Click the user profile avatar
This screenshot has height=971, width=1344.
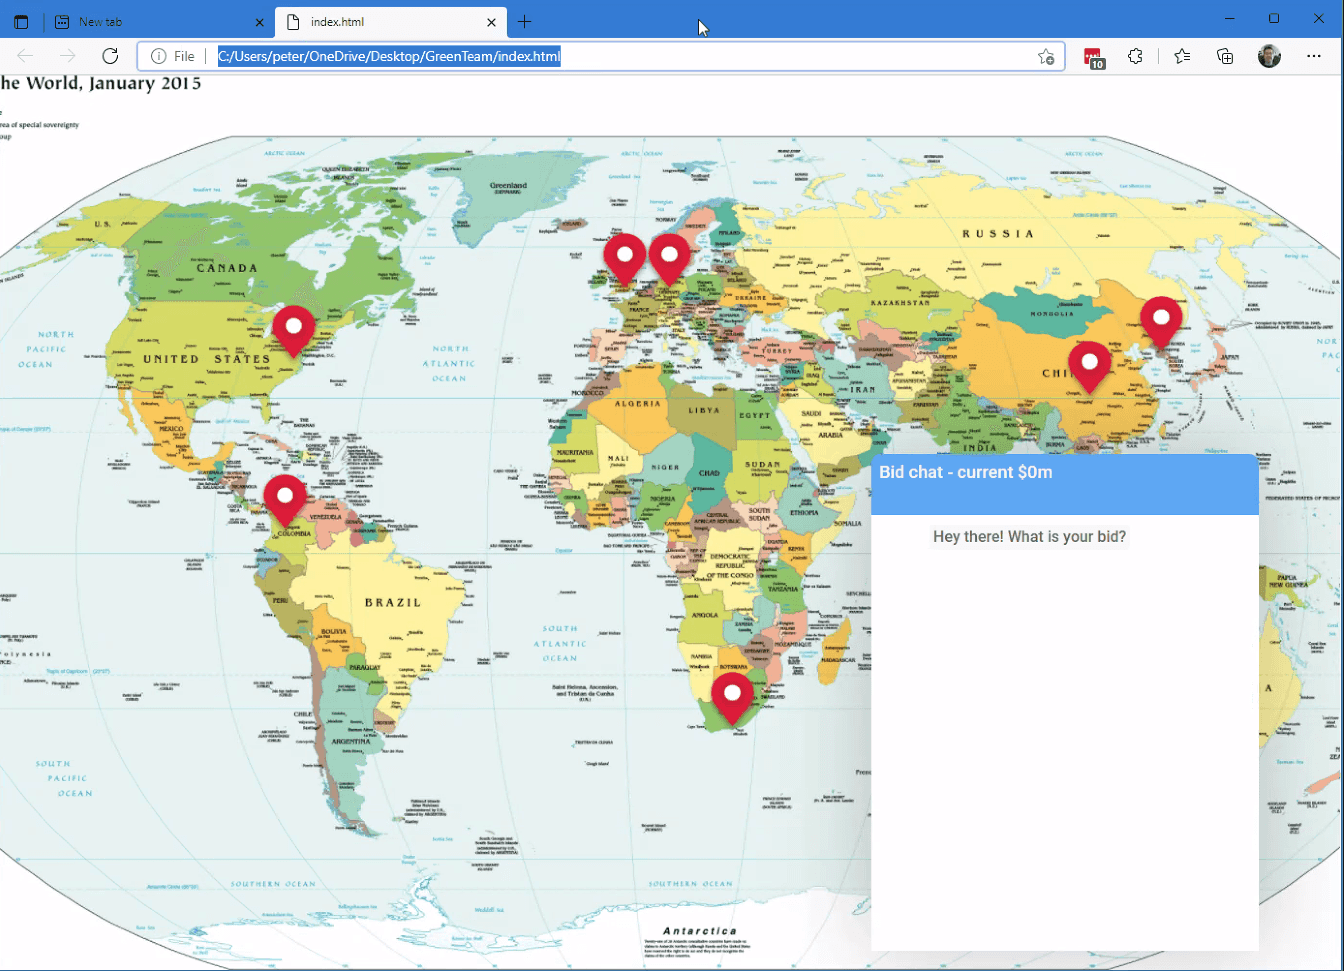(1269, 56)
